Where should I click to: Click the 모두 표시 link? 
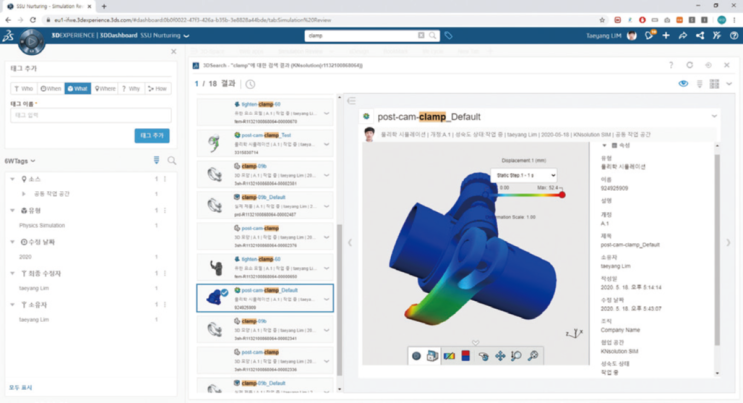tap(21, 388)
